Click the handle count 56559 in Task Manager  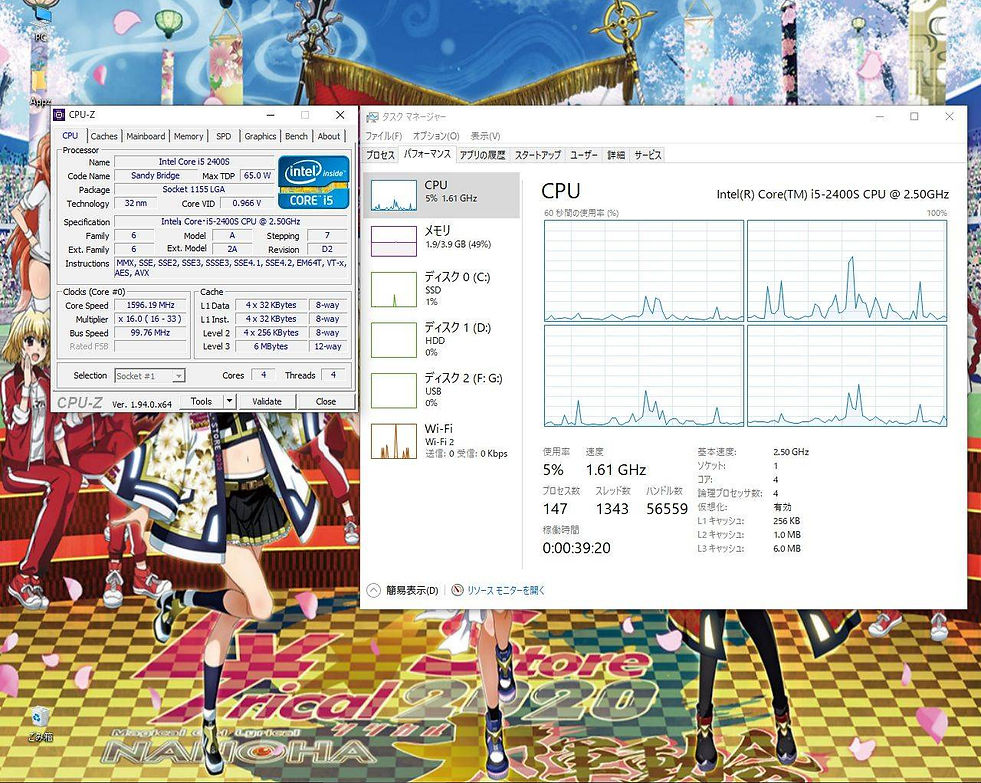[x=667, y=509]
